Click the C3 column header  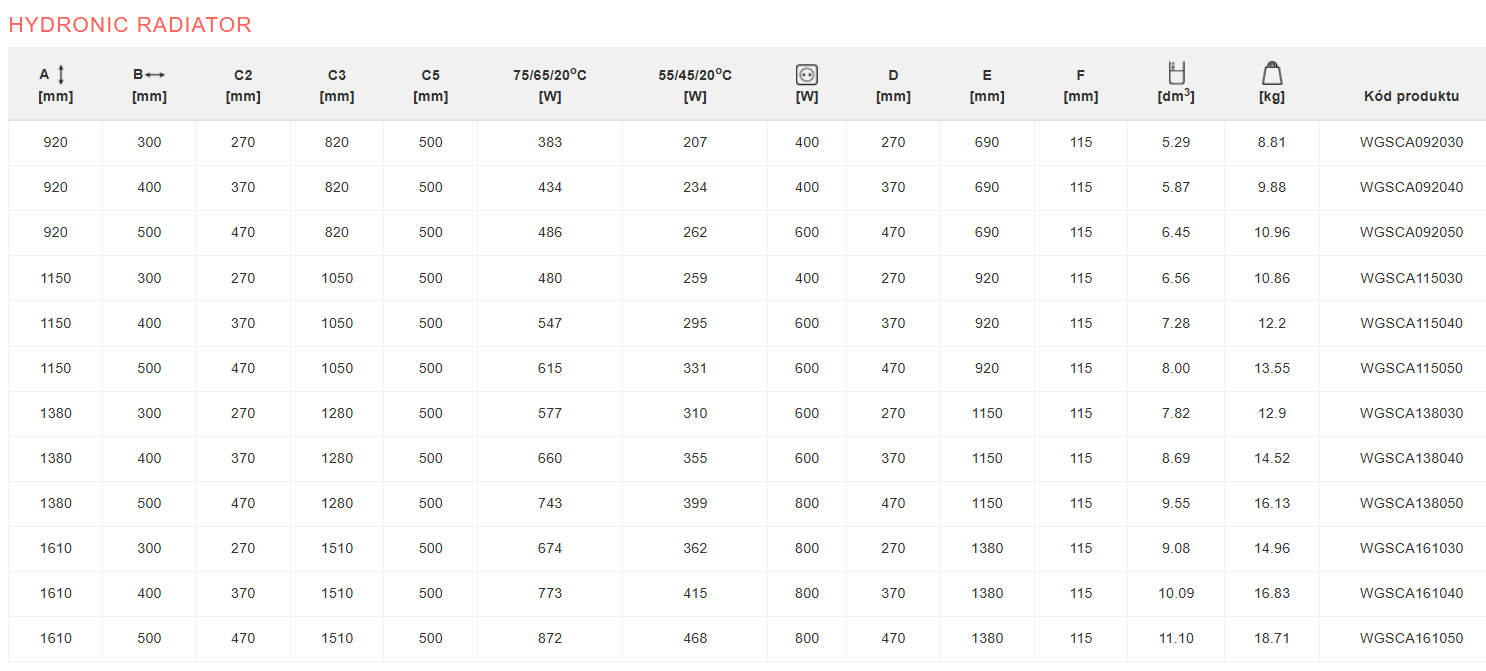pos(337,85)
